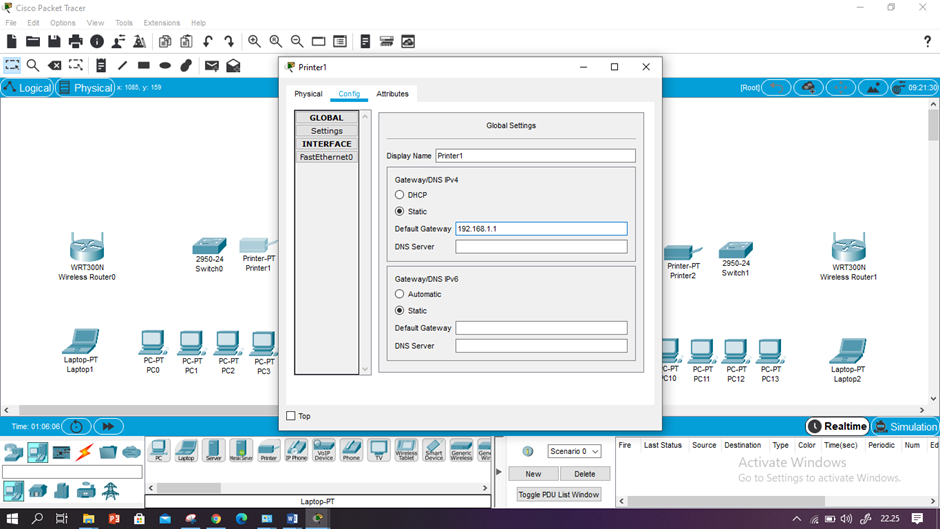
Task: Select the Draw Line tool
Action: [x=122, y=65]
